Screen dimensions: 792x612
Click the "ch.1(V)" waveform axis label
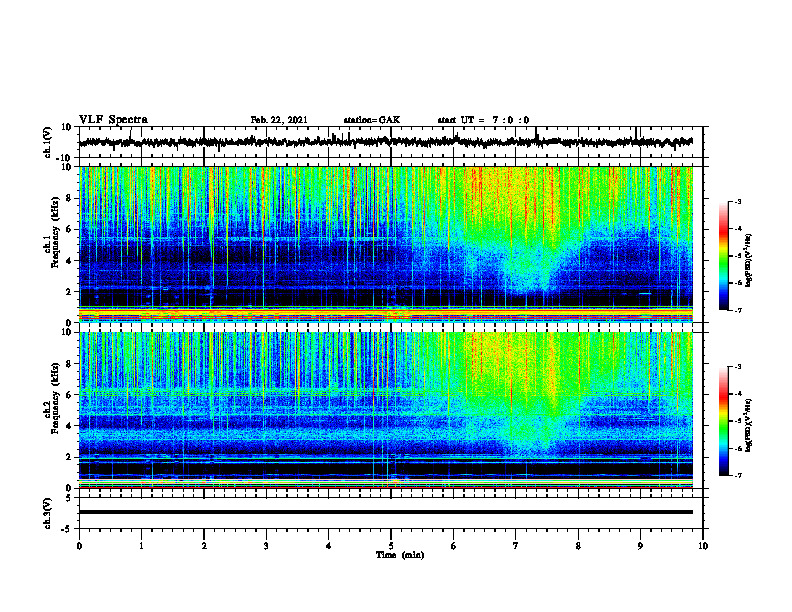48,142
